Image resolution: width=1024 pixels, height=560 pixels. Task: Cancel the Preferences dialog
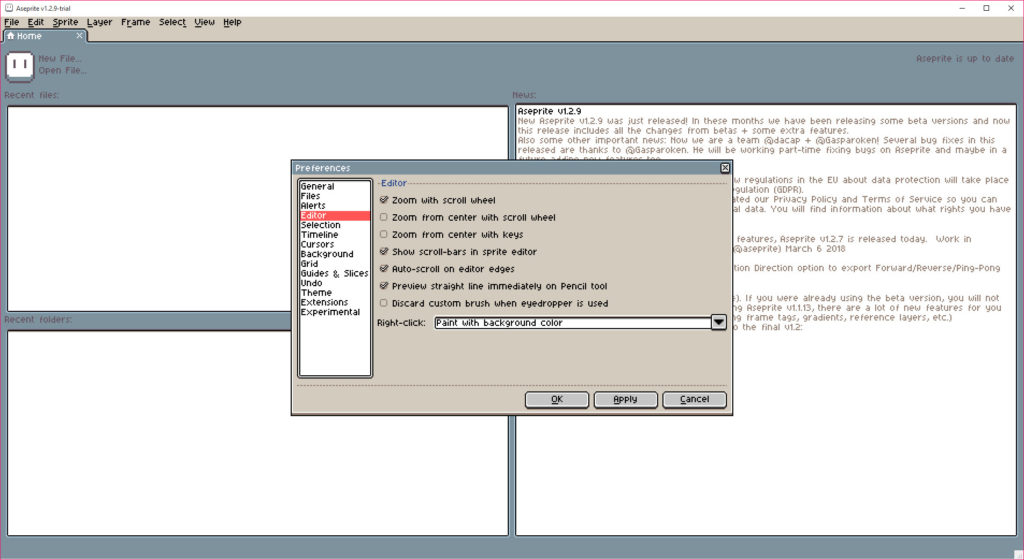click(694, 399)
